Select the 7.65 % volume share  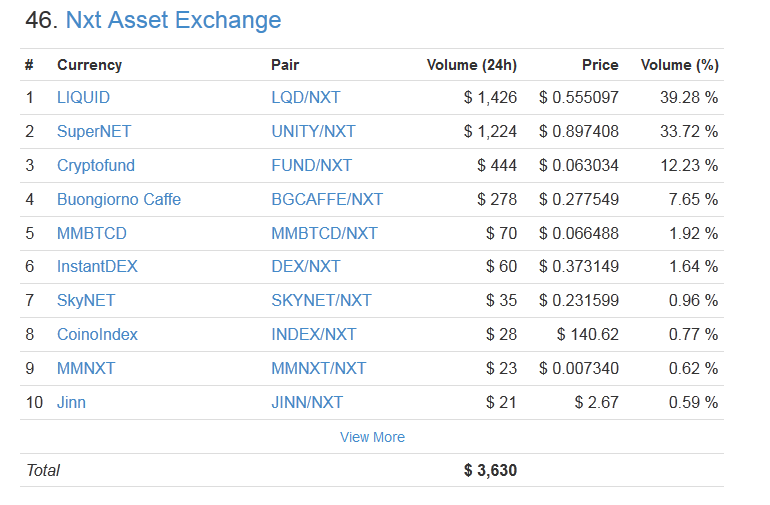(693, 199)
